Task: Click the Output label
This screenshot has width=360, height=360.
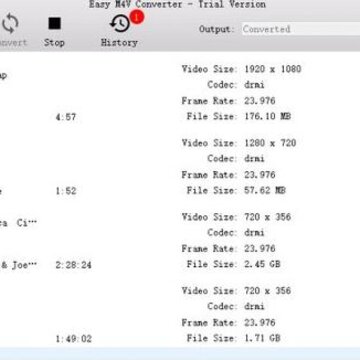Action: (x=217, y=29)
